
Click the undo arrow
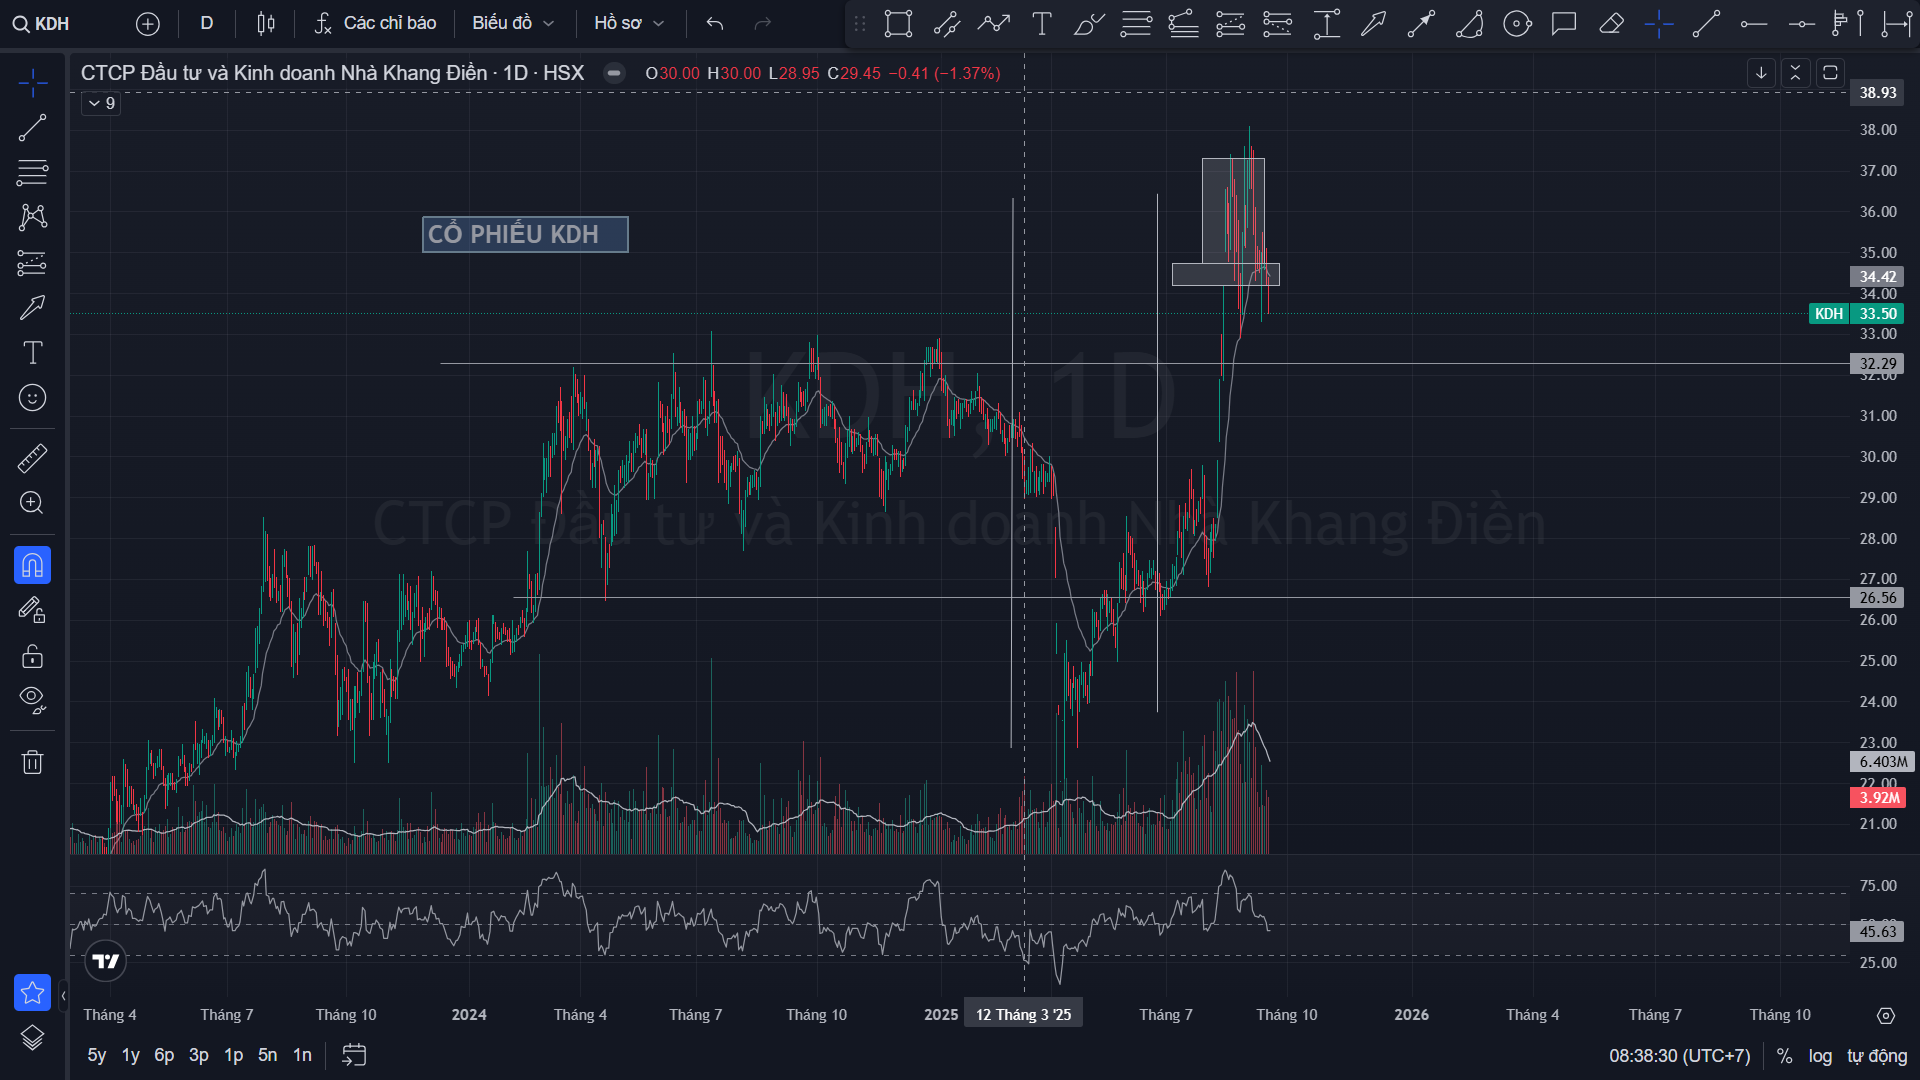(714, 23)
